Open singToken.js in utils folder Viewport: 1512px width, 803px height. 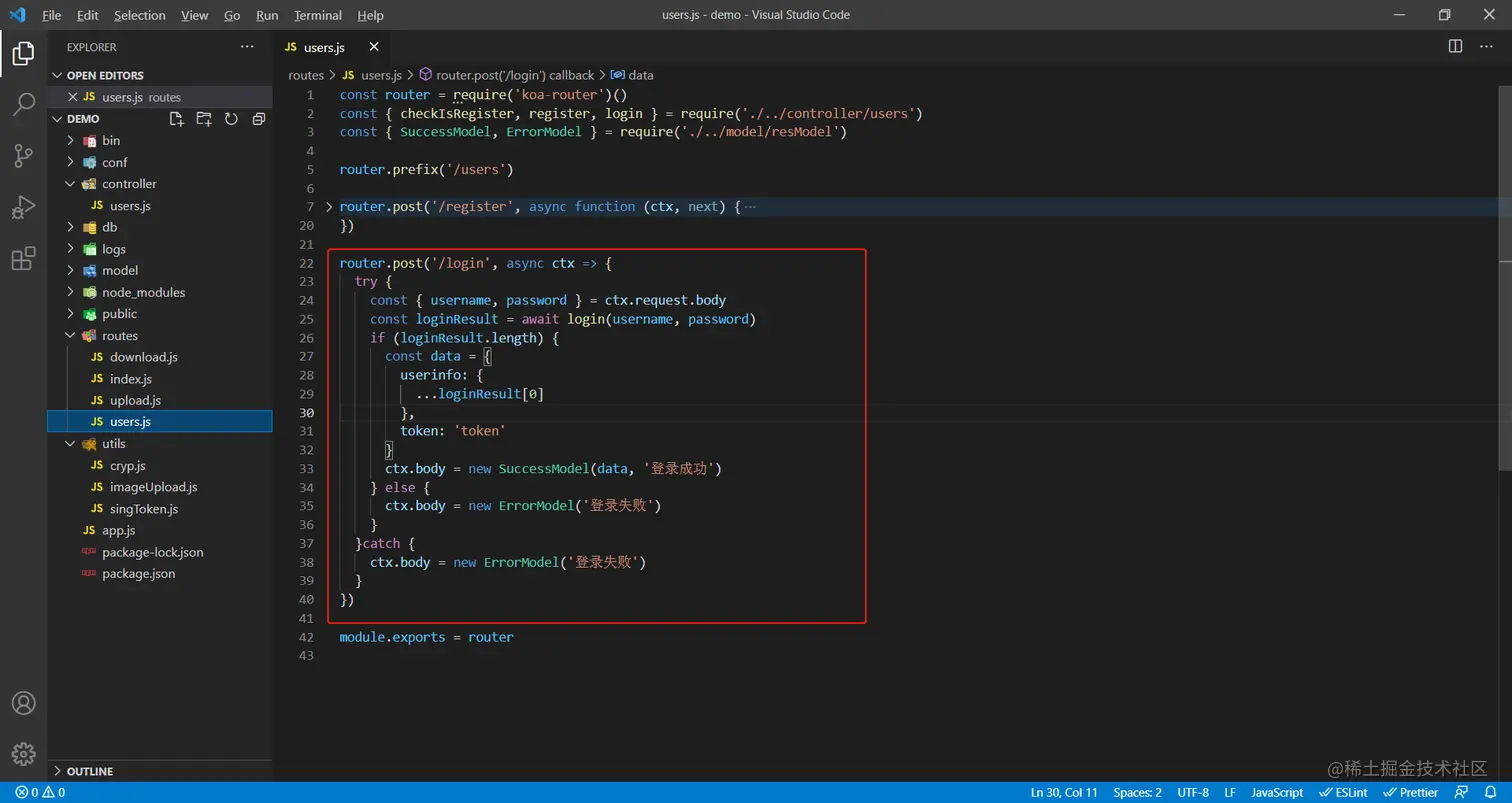144,509
